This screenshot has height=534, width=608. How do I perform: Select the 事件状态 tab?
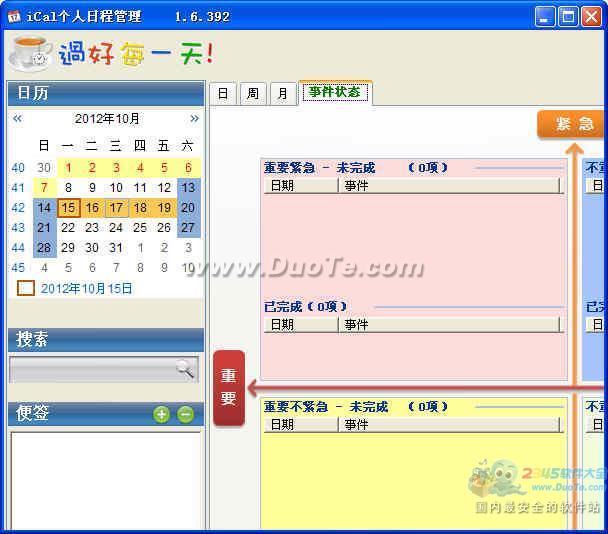pos(335,92)
